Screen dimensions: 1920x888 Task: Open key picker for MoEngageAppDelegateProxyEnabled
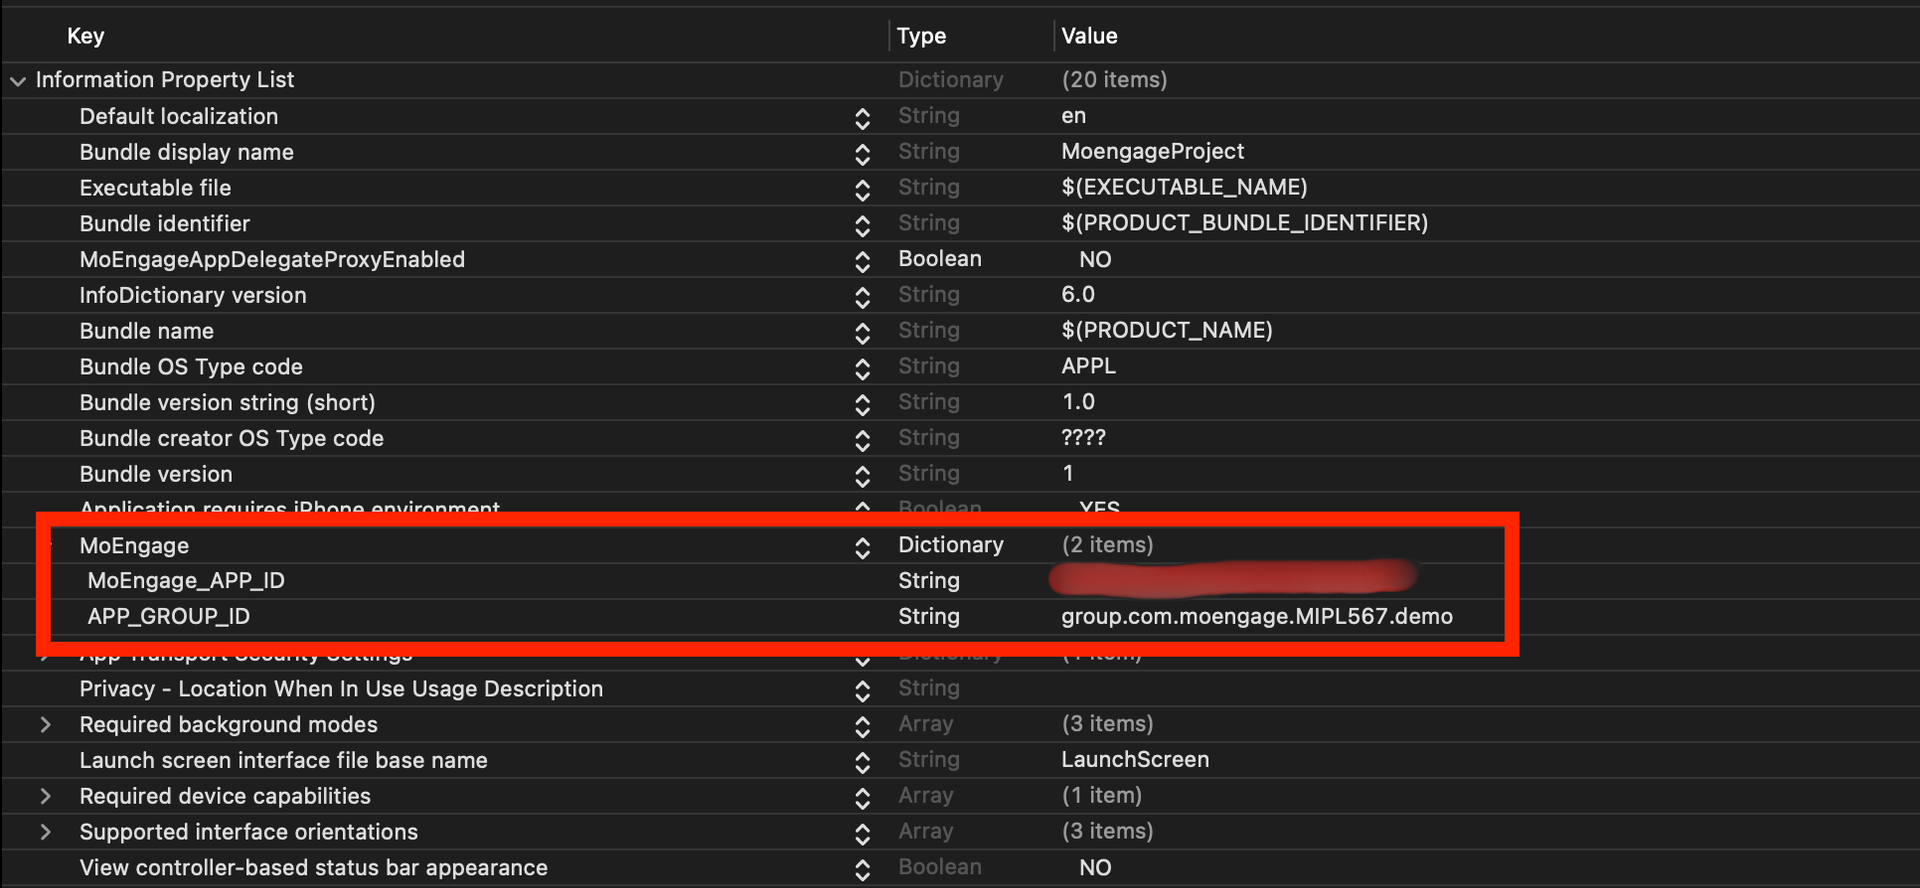[x=862, y=261]
